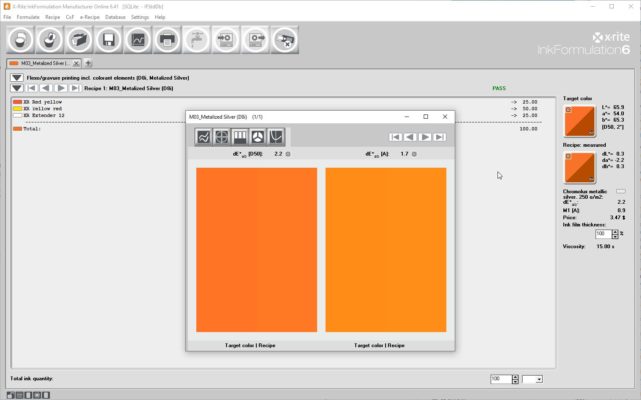Click the small checkbox on Target color swatch

(x=569, y=111)
